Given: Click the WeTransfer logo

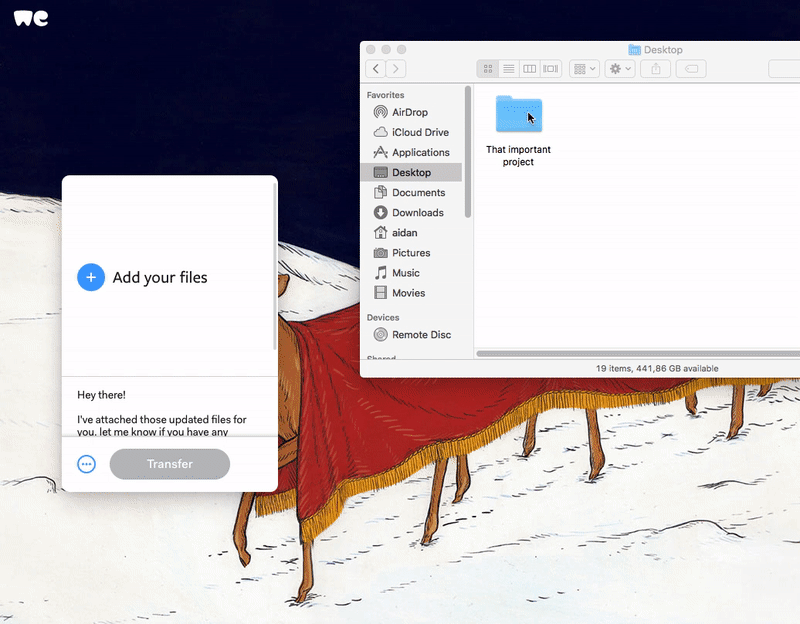Looking at the screenshot, I should point(31,18).
